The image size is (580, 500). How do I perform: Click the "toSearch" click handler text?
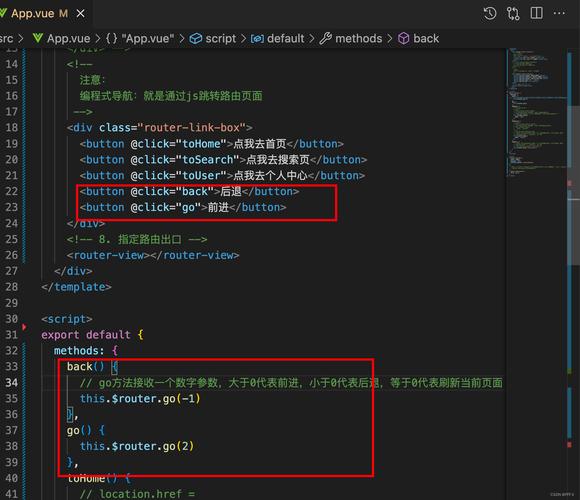[x=207, y=159]
